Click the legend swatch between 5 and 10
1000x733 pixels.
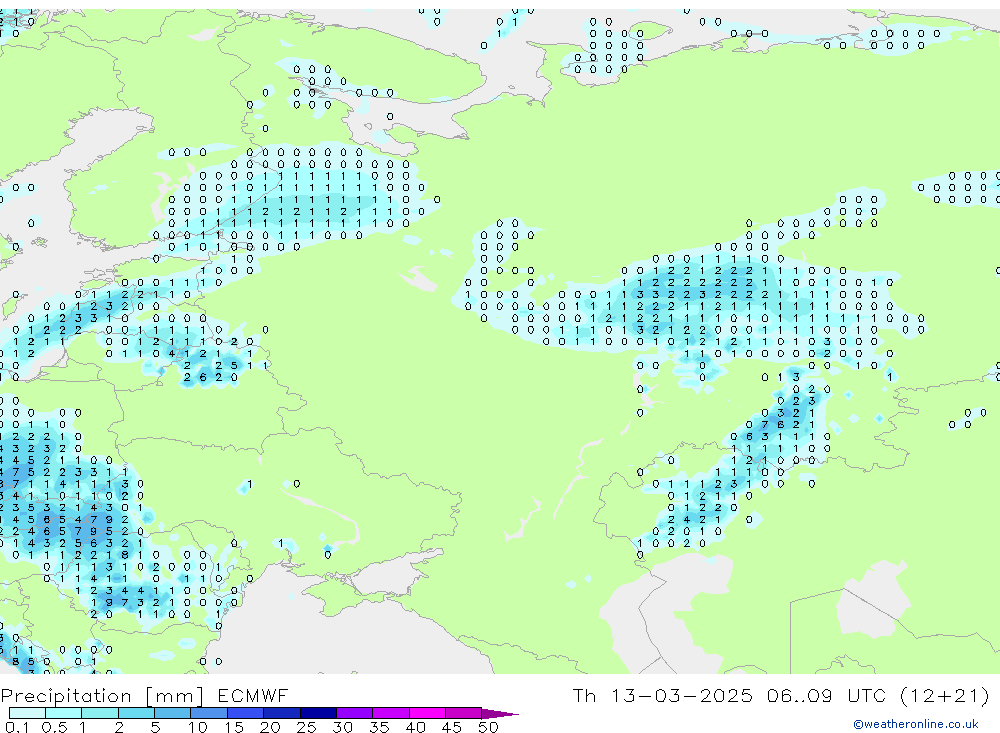point(173,713)
